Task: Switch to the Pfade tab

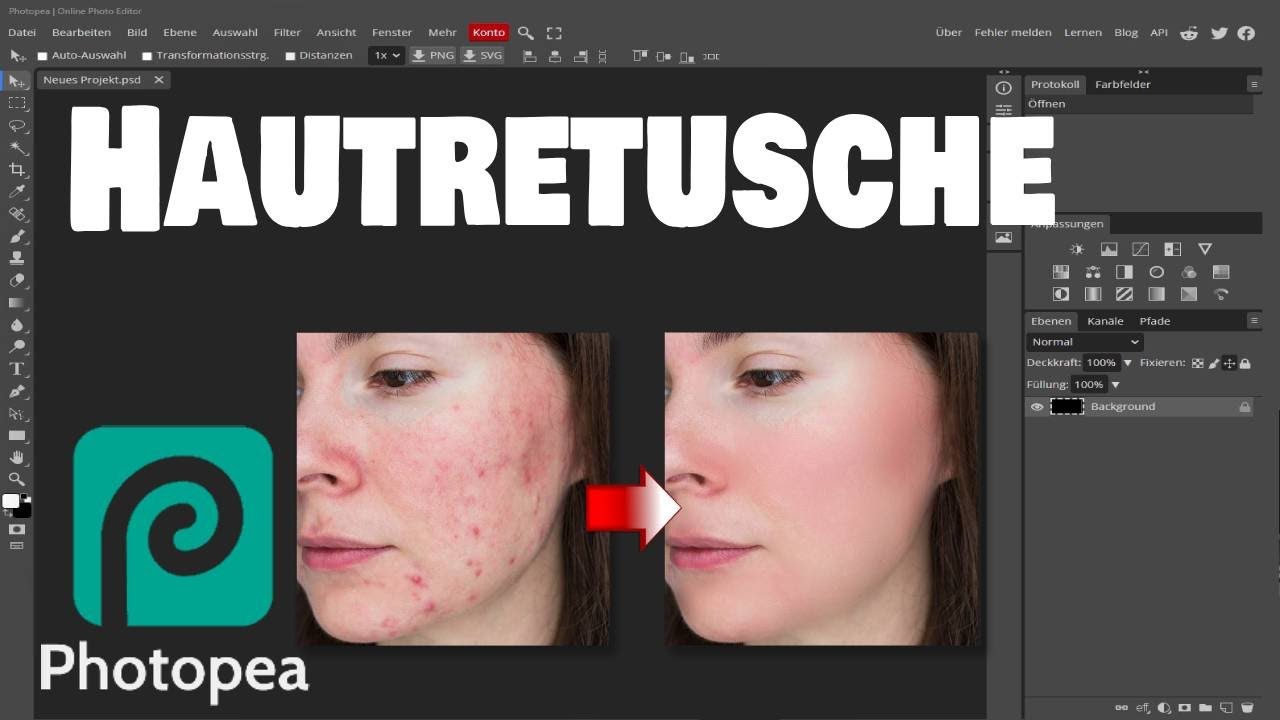Action: click(x=1155, y=321)
